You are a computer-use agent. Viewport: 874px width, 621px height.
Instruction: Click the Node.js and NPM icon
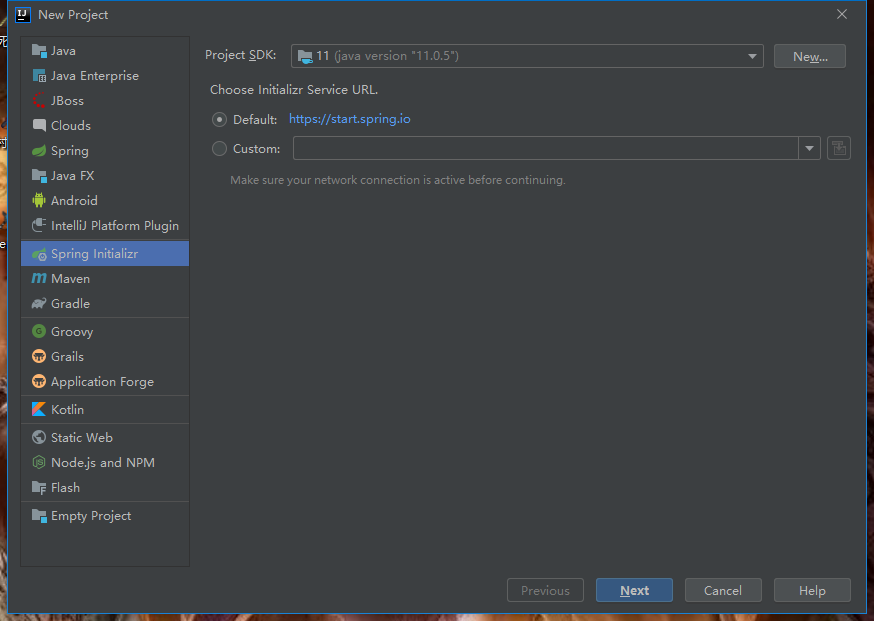[x=39, y=462]
